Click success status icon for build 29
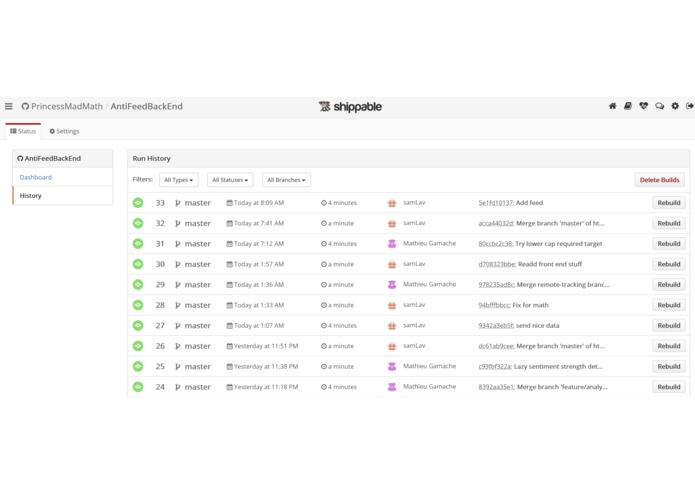 tap(138, 284)
